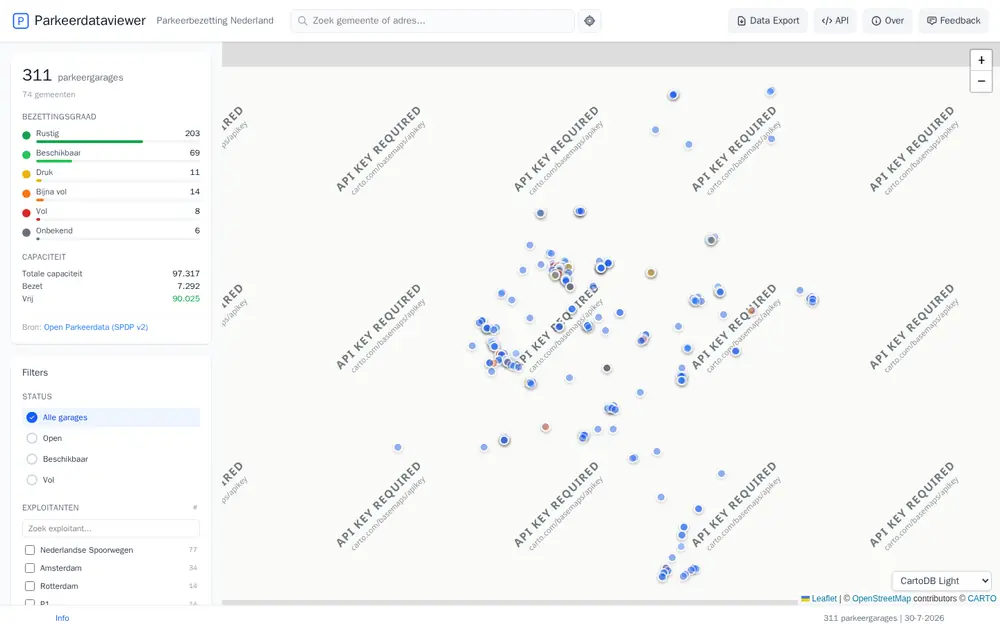Click the search magnifier icon
The width and height of the screenshot is (1000, 625).
tap(302, 21)
